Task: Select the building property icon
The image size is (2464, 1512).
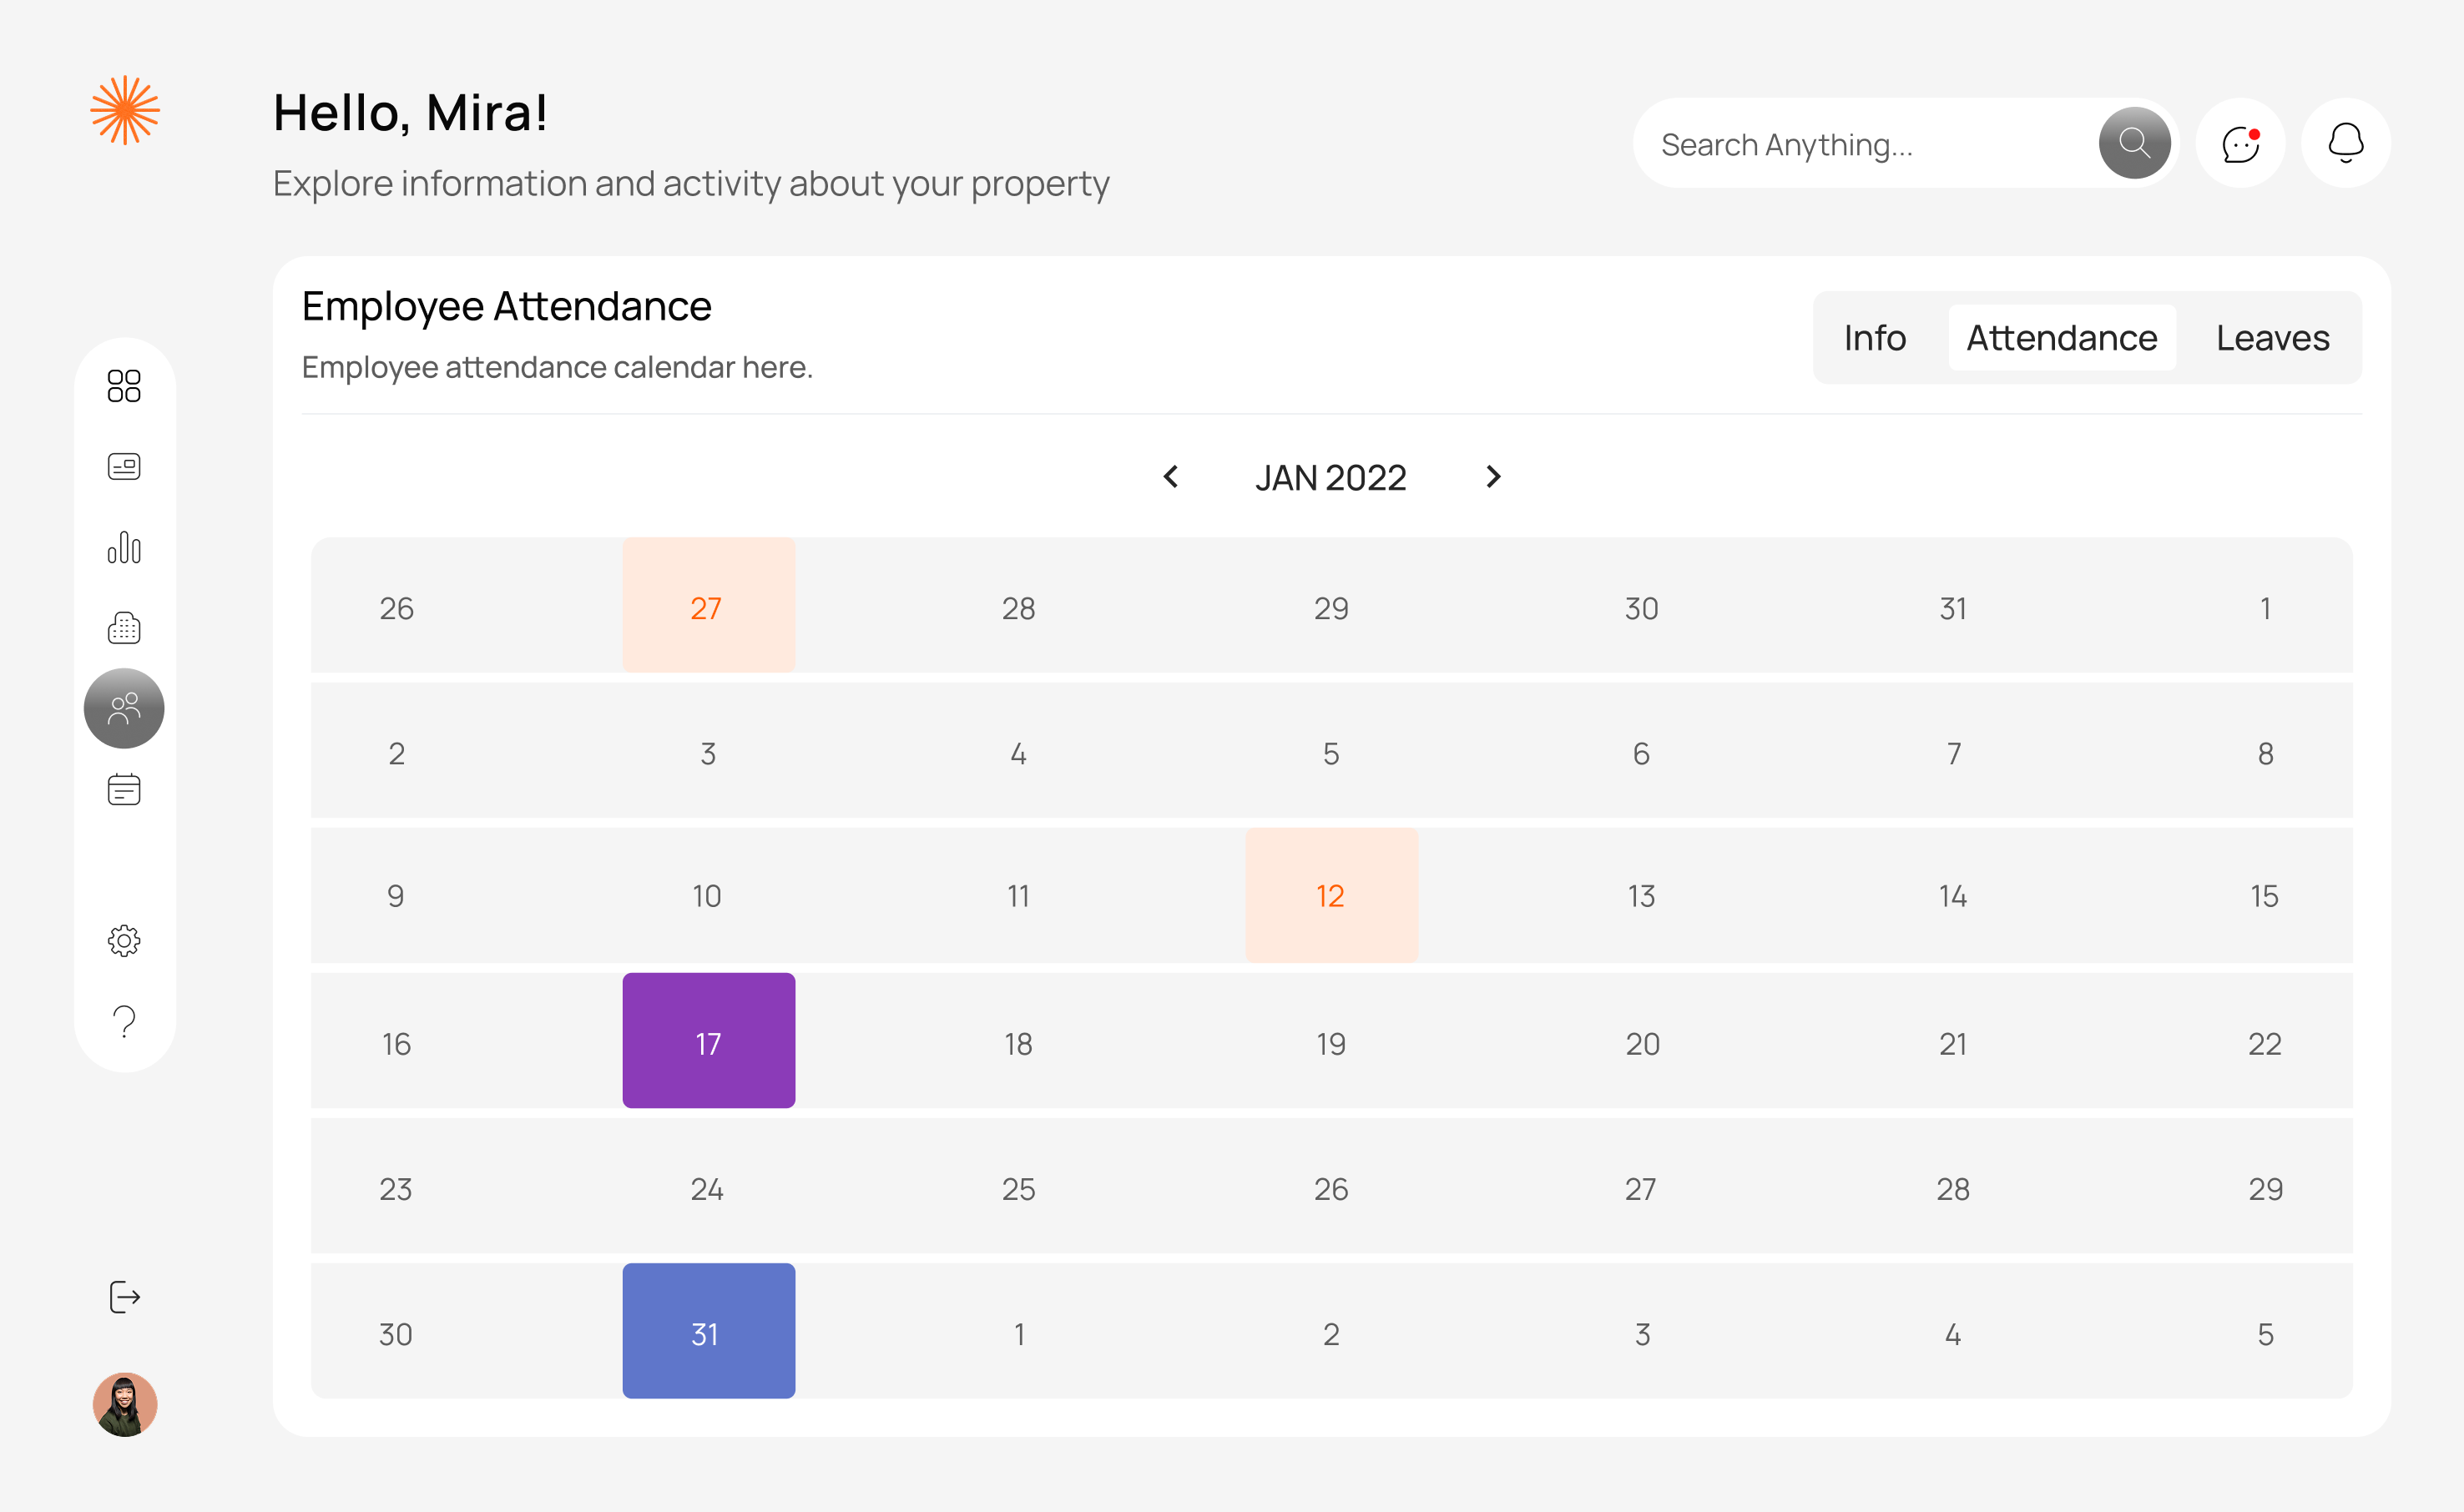Action: pos(124,628)
